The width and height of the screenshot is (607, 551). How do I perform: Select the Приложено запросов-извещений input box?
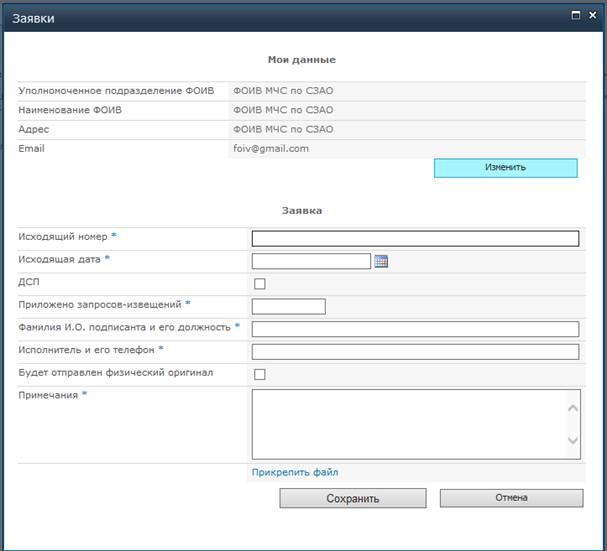288,306
